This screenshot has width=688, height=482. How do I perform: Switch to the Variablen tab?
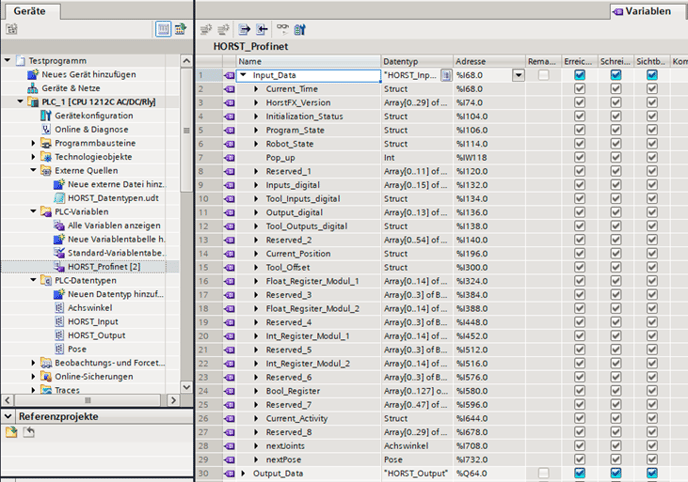[x=646, y=10]
